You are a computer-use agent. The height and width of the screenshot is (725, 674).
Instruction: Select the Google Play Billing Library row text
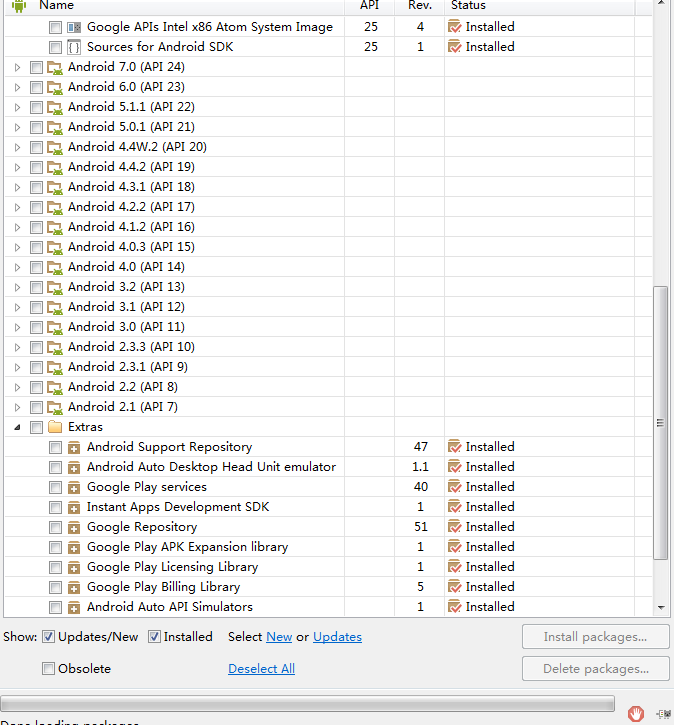[164, 587]
